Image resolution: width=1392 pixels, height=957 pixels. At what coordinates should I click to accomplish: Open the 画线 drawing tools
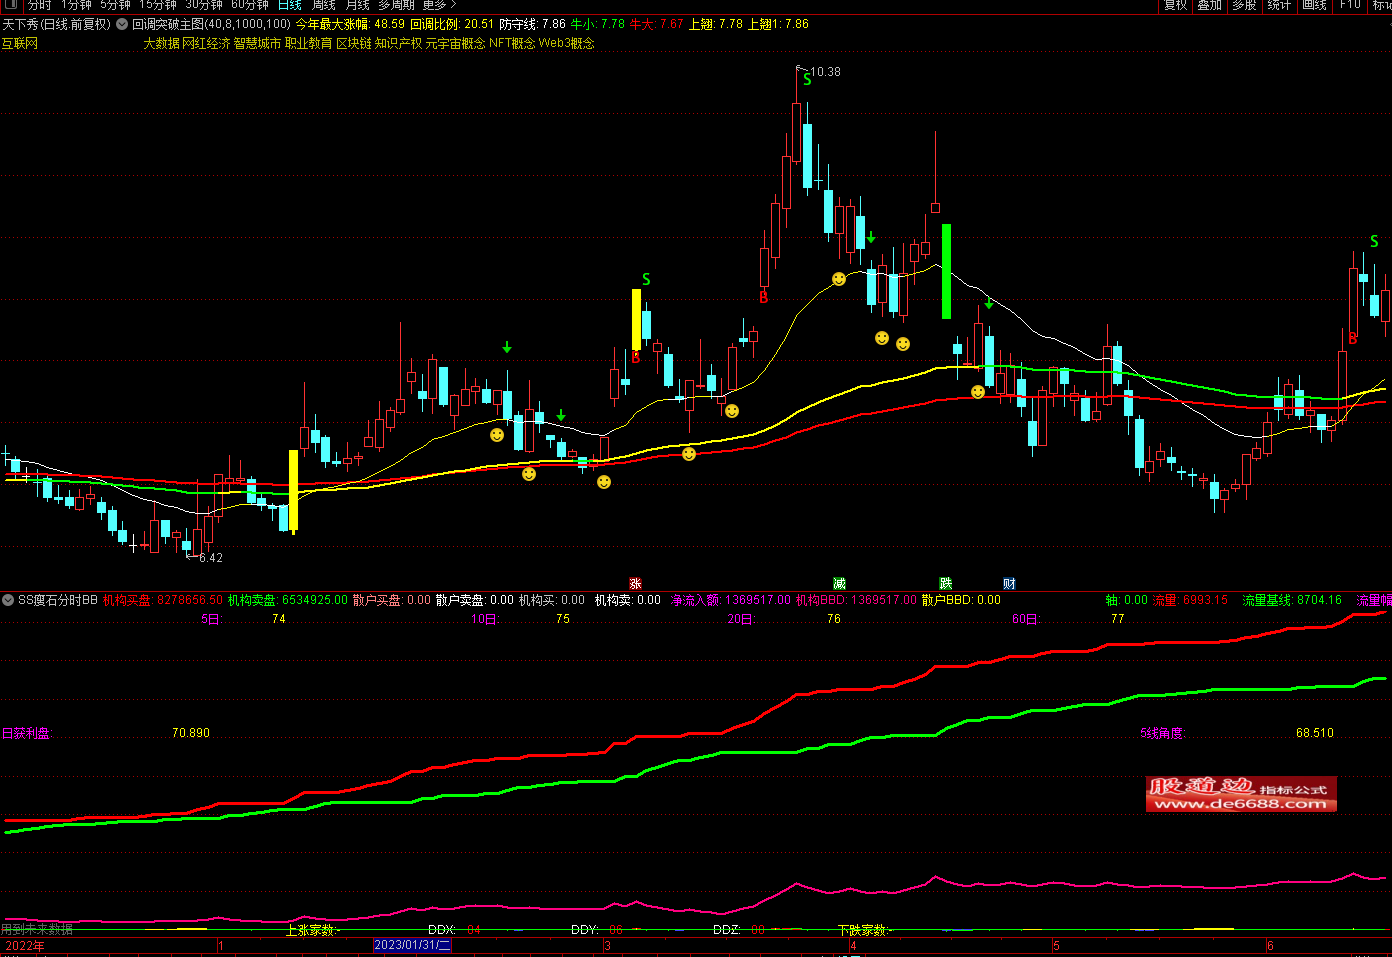coord(1314,5)
